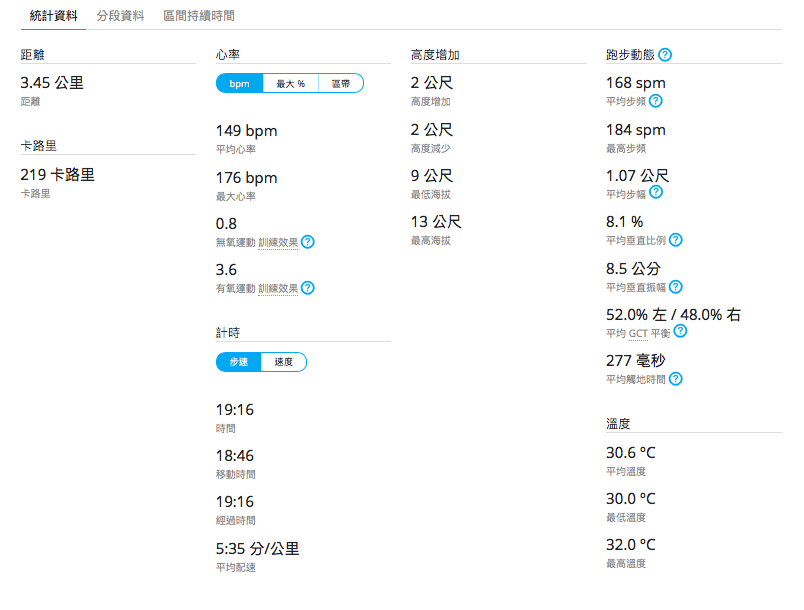Switch timing display to 速度
The image size is (804, 610).
coord(284,362)
